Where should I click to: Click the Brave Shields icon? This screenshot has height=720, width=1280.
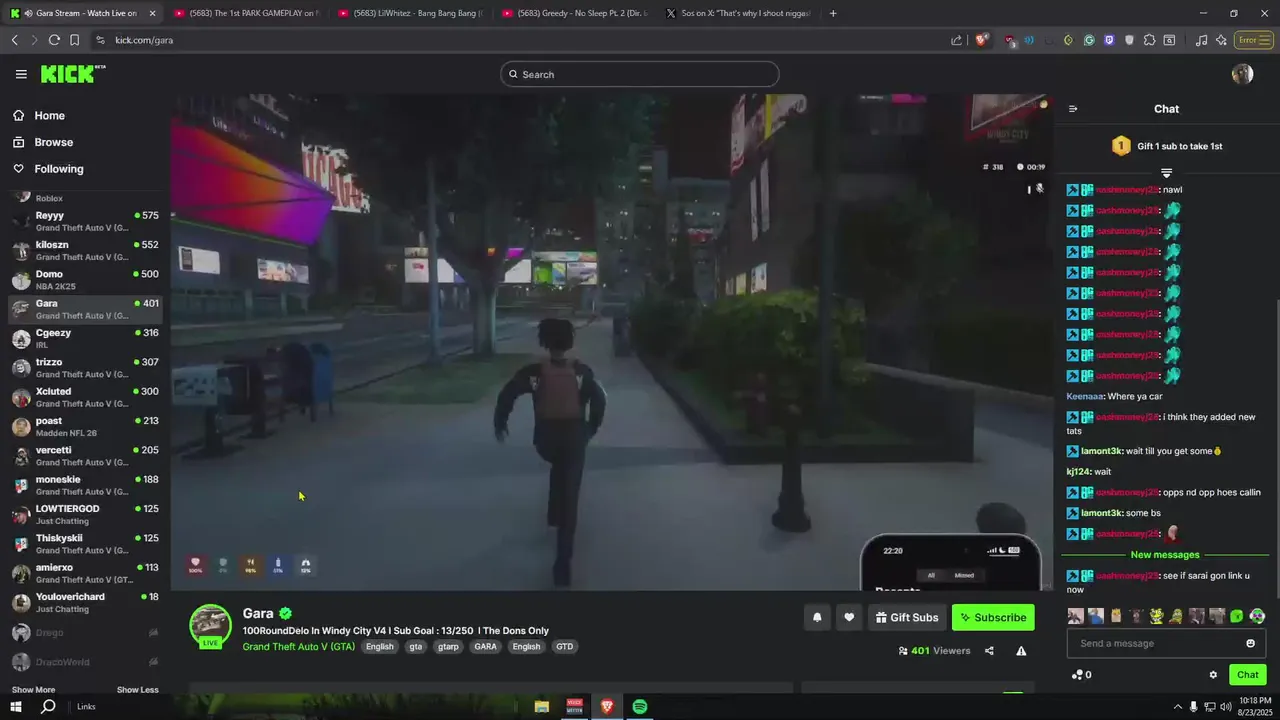click(981, 40)
